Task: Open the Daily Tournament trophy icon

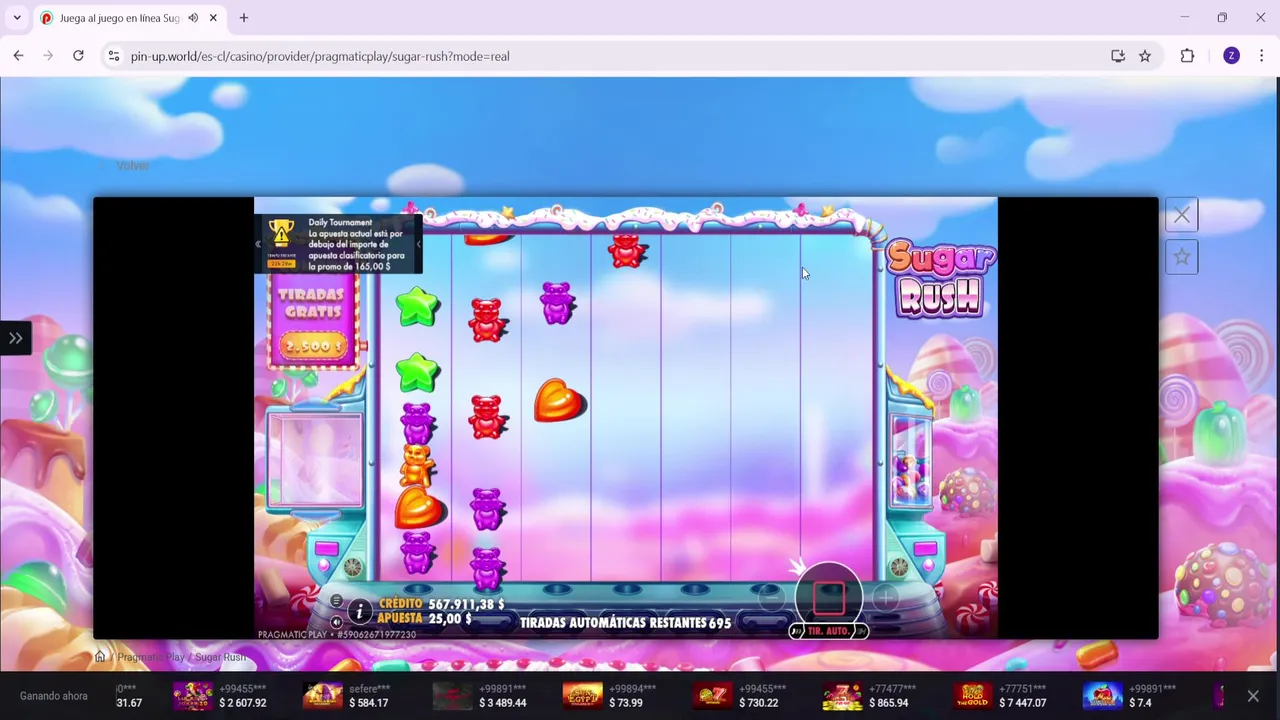Action: coord(281,234)
